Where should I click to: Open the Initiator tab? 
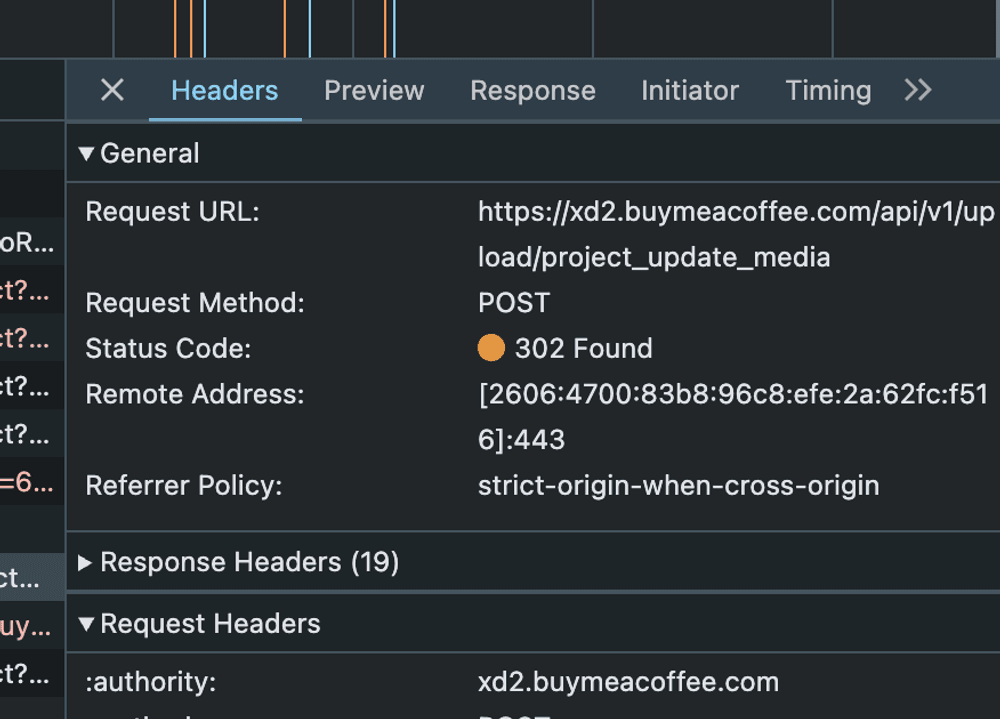pyautogui.click(x=689, y=90)
